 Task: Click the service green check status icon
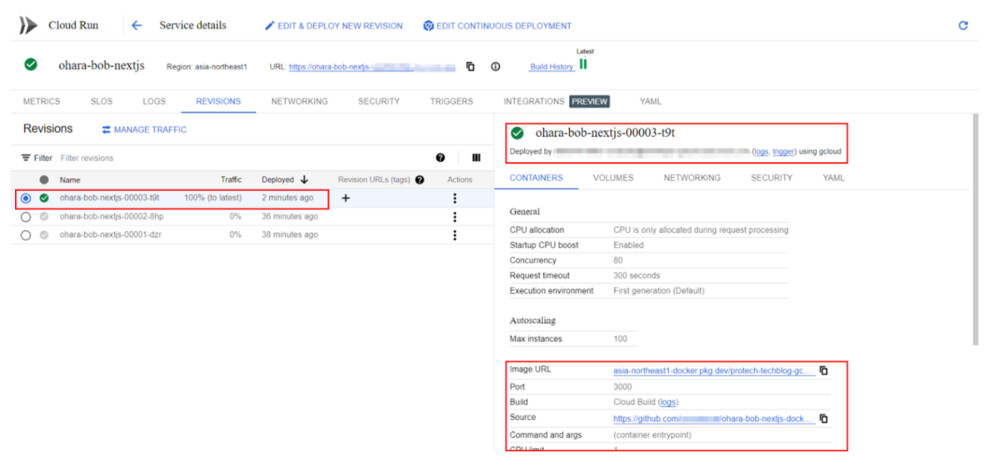click(x=30, y=64)
